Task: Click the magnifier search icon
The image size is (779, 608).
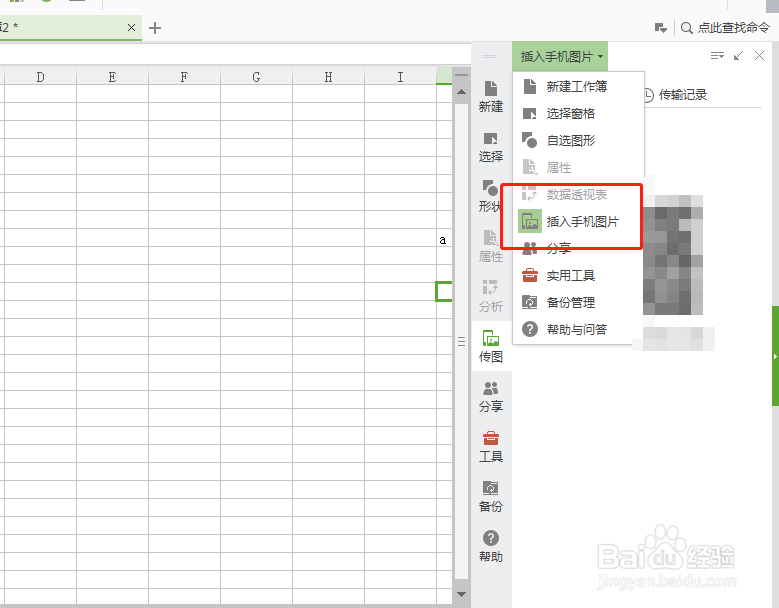Action: 687,28
